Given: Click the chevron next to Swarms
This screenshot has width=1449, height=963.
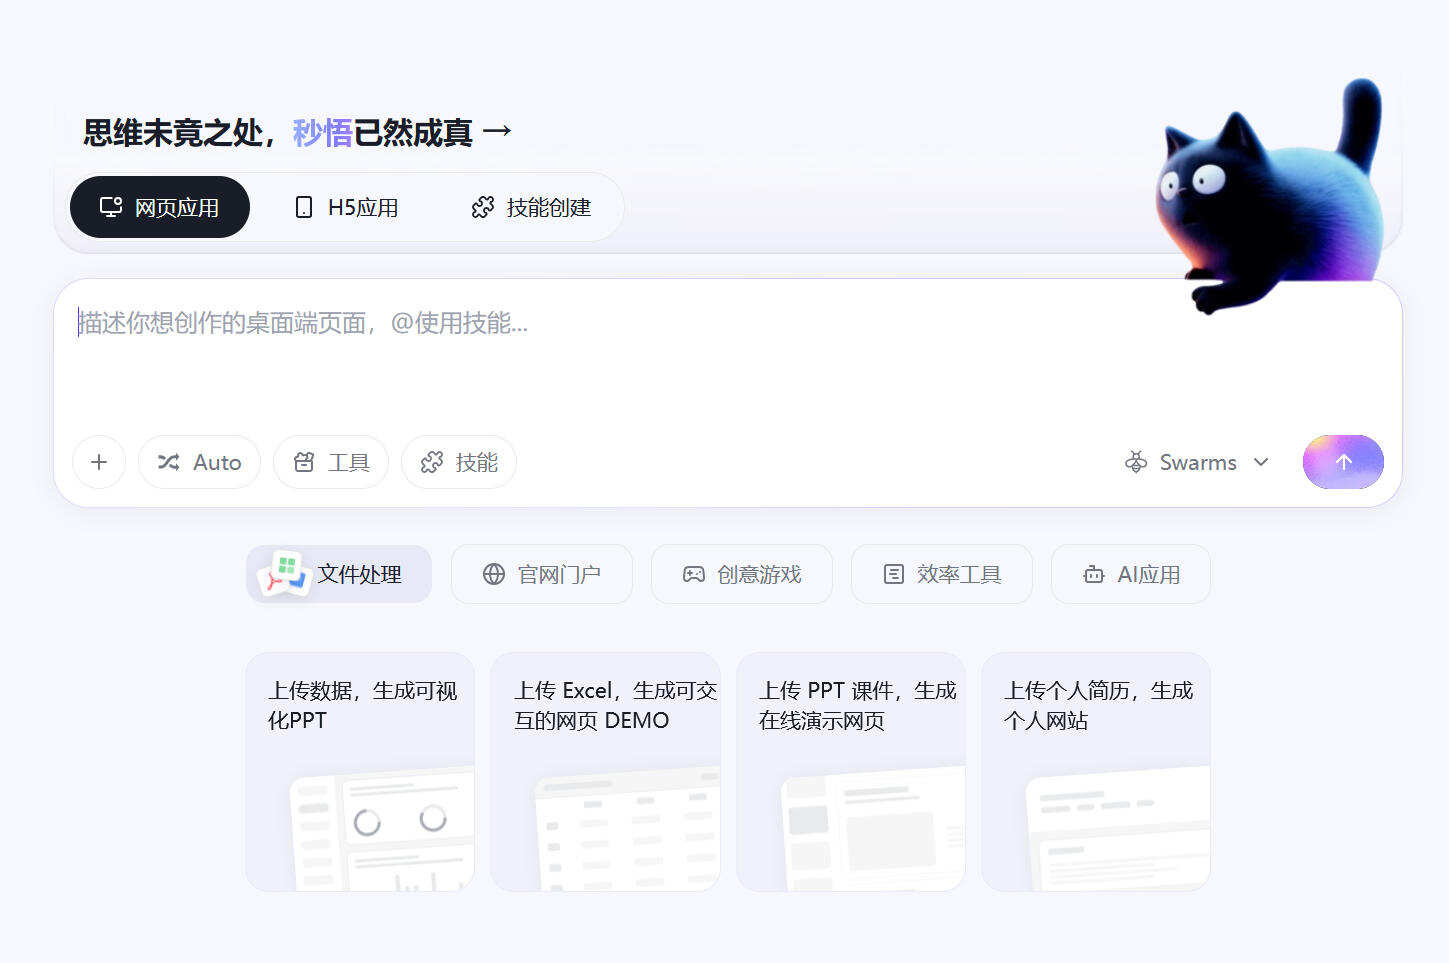Looking at the screenshot, I should (1261, 462).
